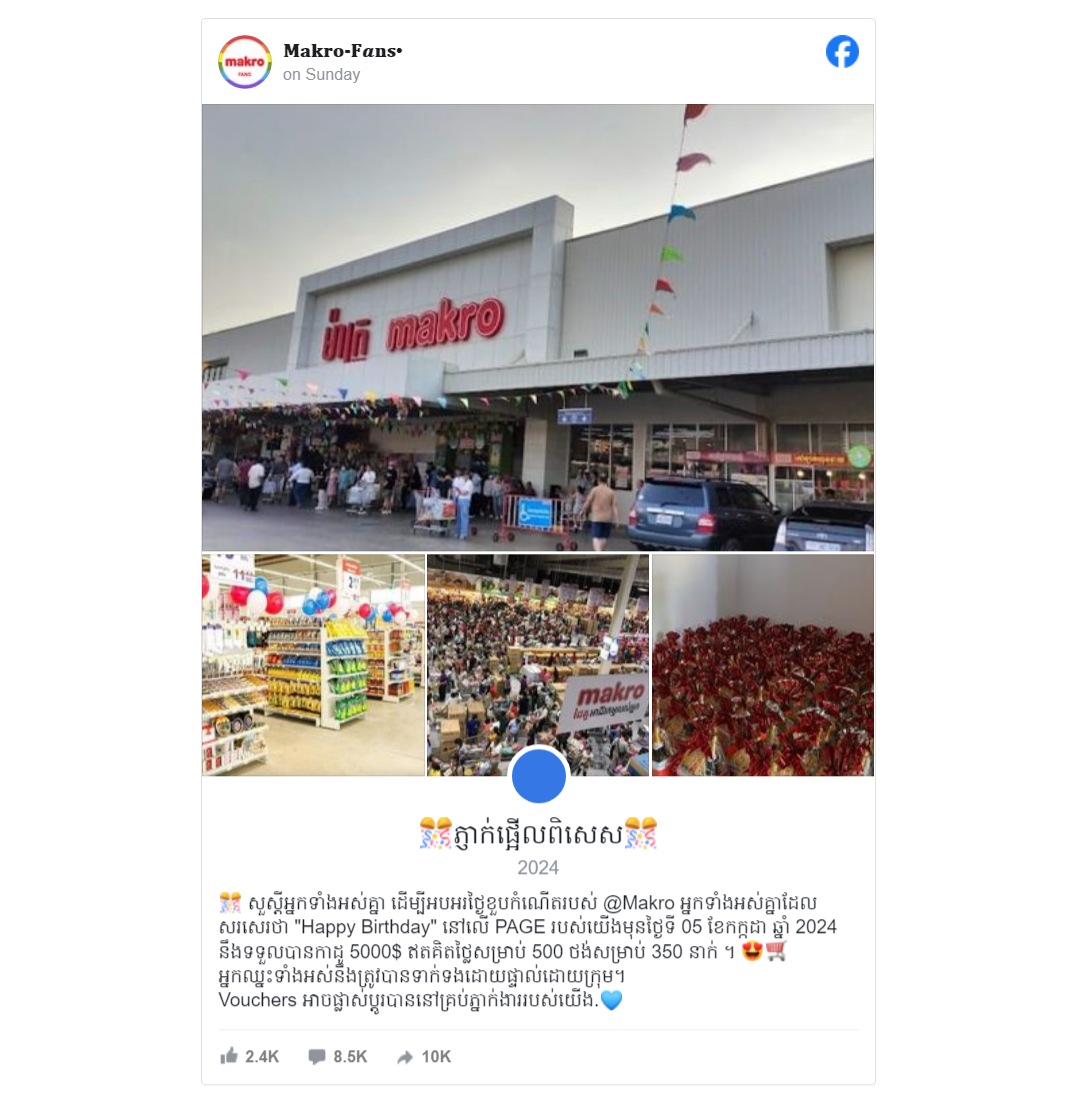Click the blue heart emoji ending the post

(x=611, y=1000)
